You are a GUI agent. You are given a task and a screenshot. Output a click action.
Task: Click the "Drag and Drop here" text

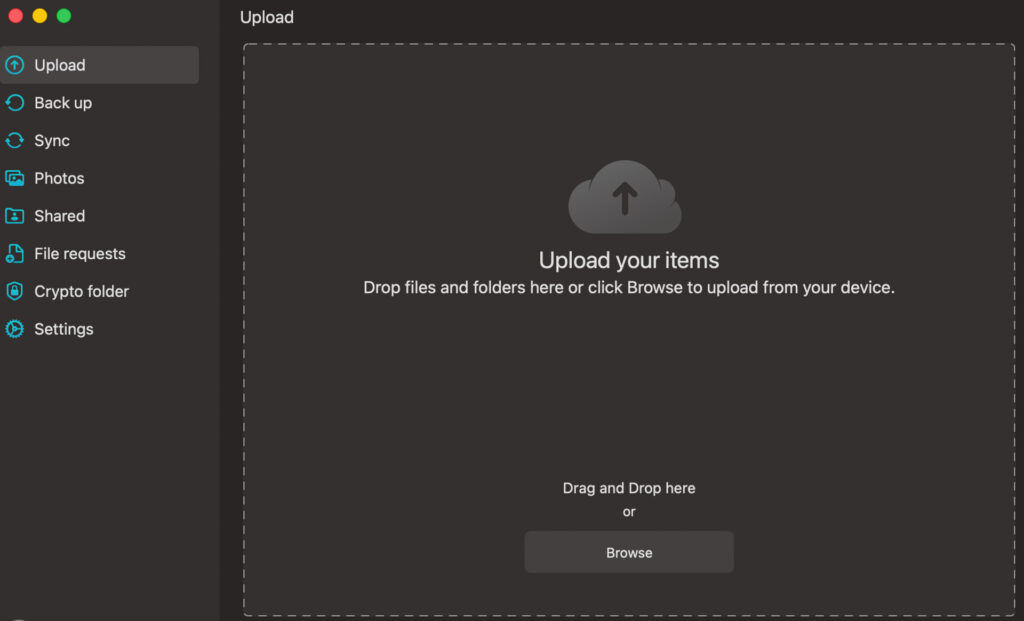tap(629, 488)
